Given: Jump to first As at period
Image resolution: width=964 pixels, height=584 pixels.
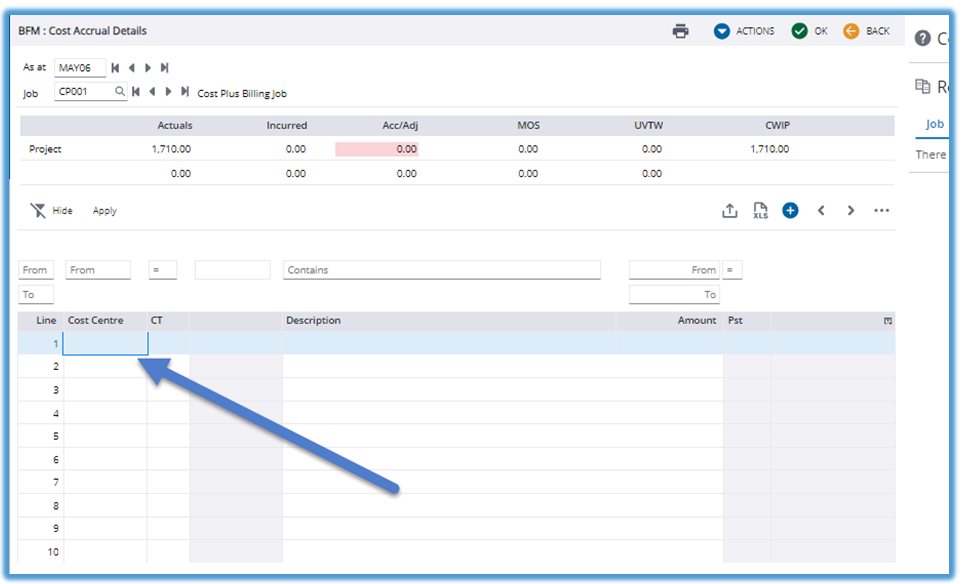Looking at the screenshot, I should click(x=116, y=68).
